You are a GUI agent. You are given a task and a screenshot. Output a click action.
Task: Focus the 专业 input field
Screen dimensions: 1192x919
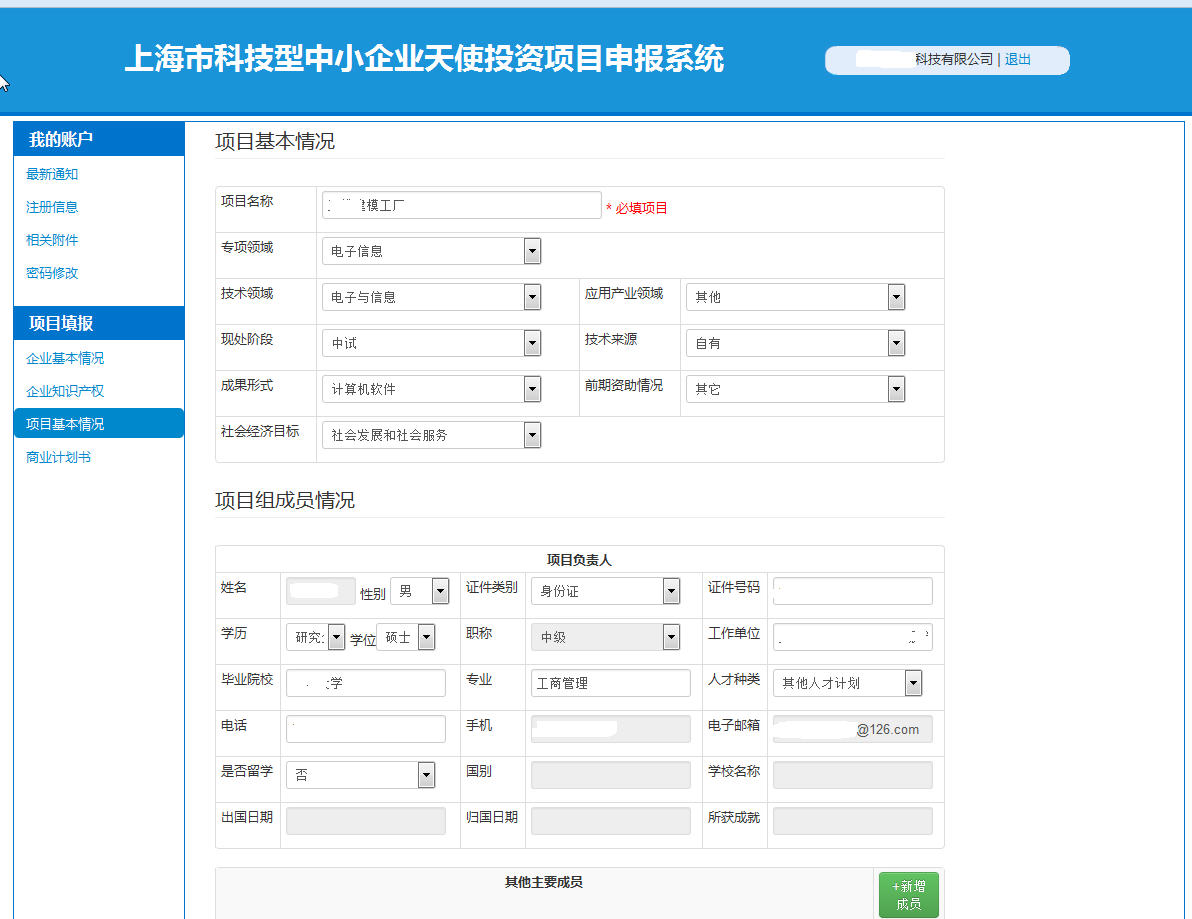[610, 683]
